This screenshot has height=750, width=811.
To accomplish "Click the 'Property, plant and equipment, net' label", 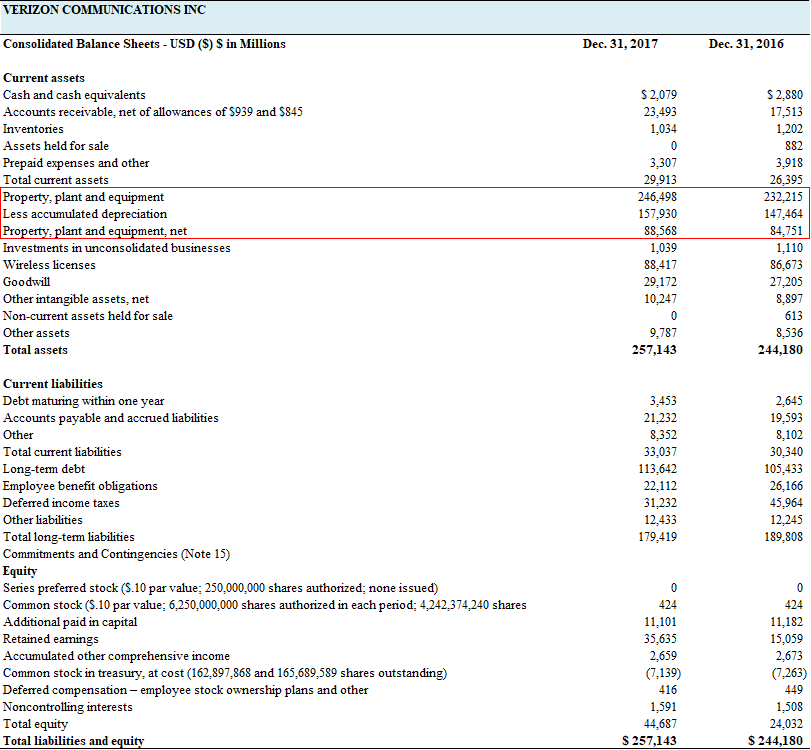I will coord(95,231).
